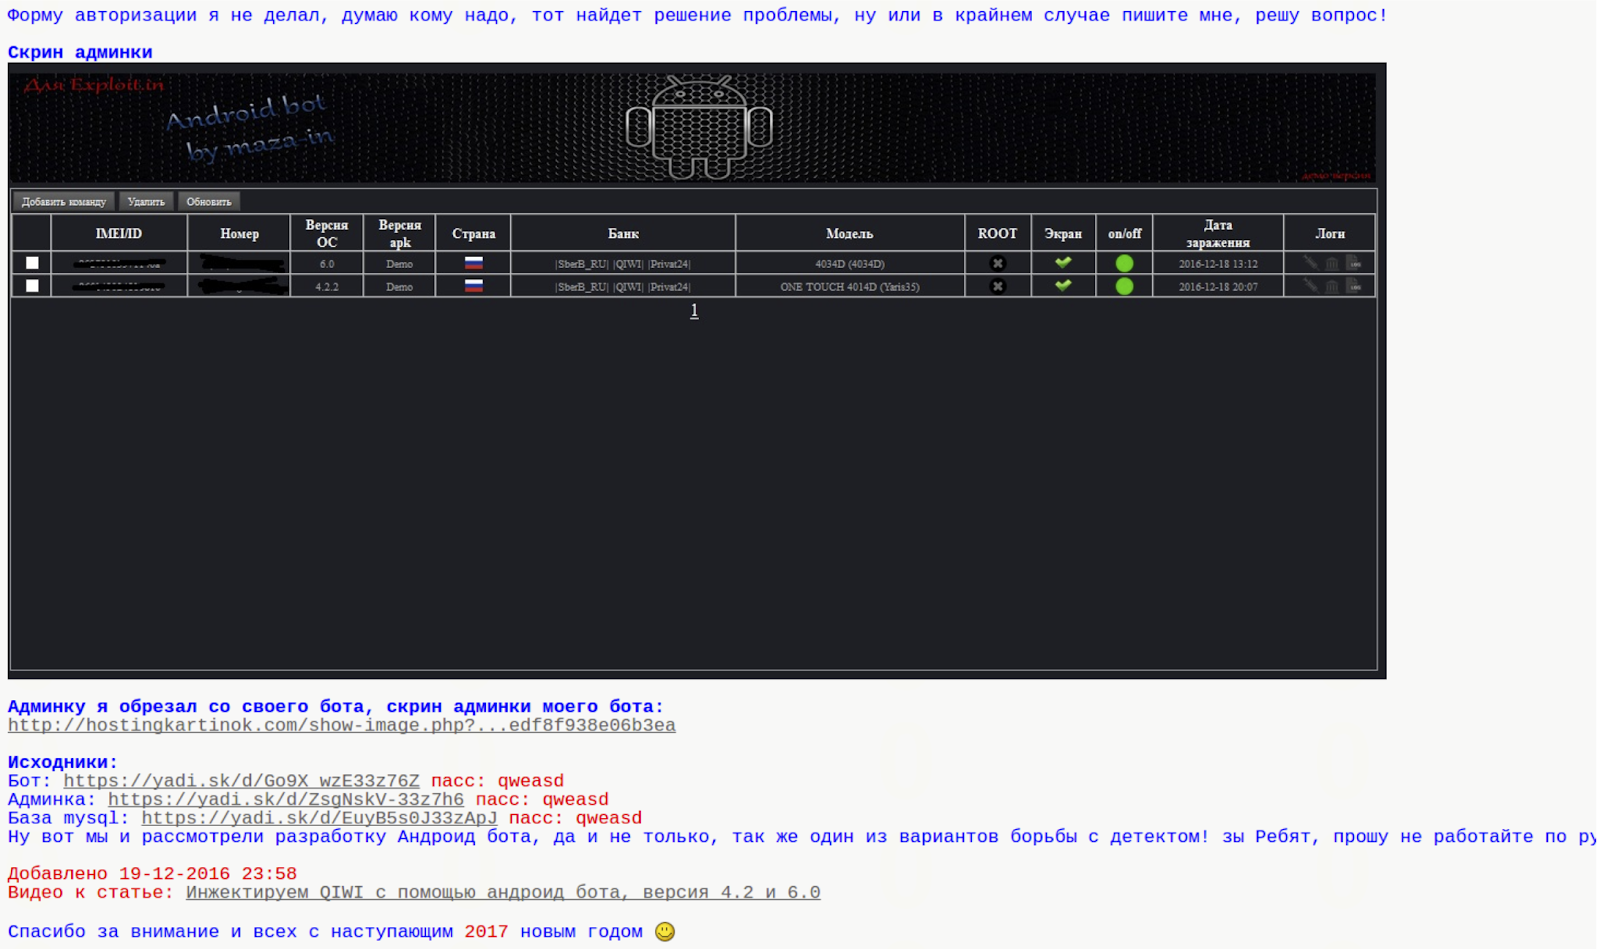Click the green screen checkmark for ONE TOUCH 4014D
1600x949 pixels.
(1063, 286)
